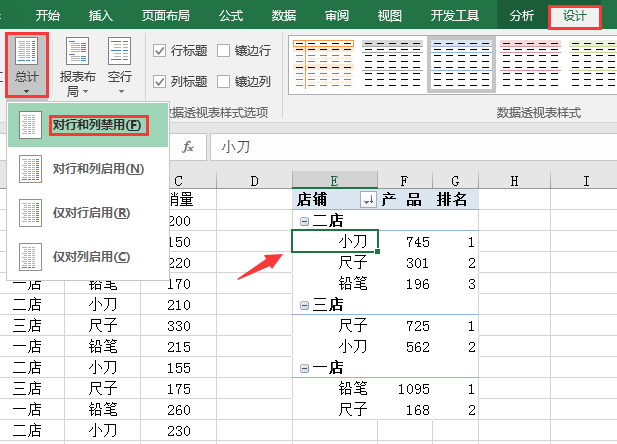Viewport: 617px width, 444px height.
Task: Select the 设计 ribbon tab
Action: [x=575, y=17]
